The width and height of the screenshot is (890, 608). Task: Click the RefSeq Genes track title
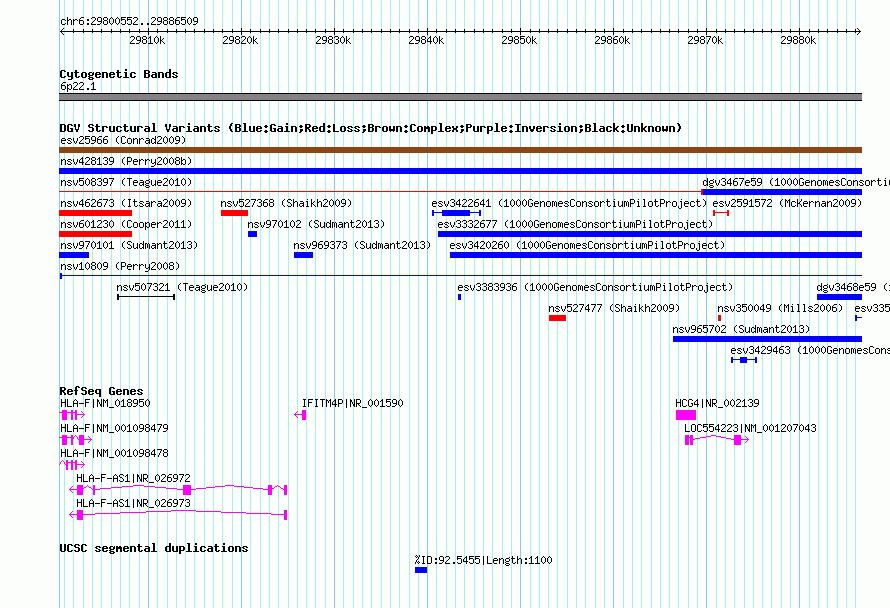101,391
